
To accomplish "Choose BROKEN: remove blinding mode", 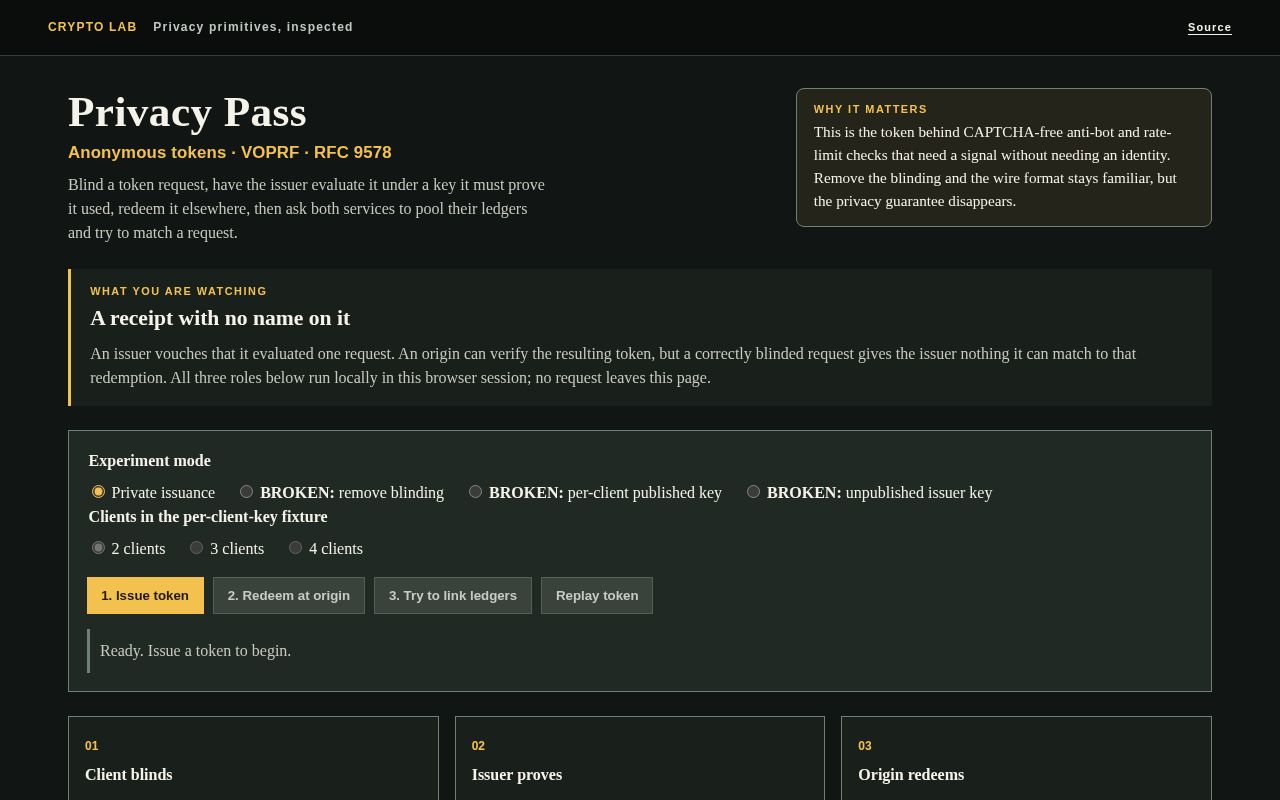I will coord(246,492).
